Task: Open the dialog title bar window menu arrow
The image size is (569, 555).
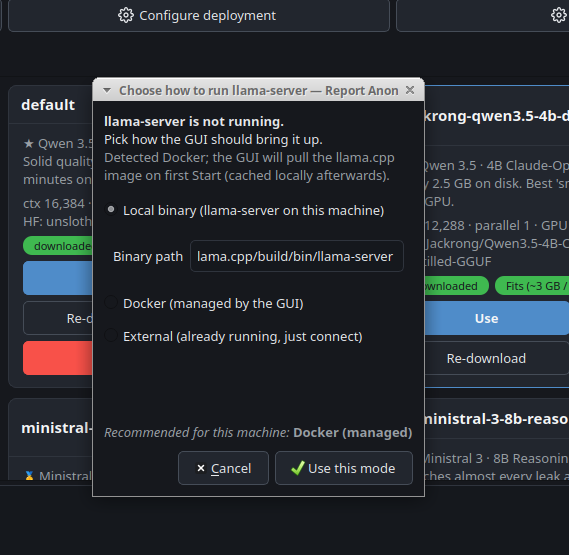Action: tap(107, 90)
